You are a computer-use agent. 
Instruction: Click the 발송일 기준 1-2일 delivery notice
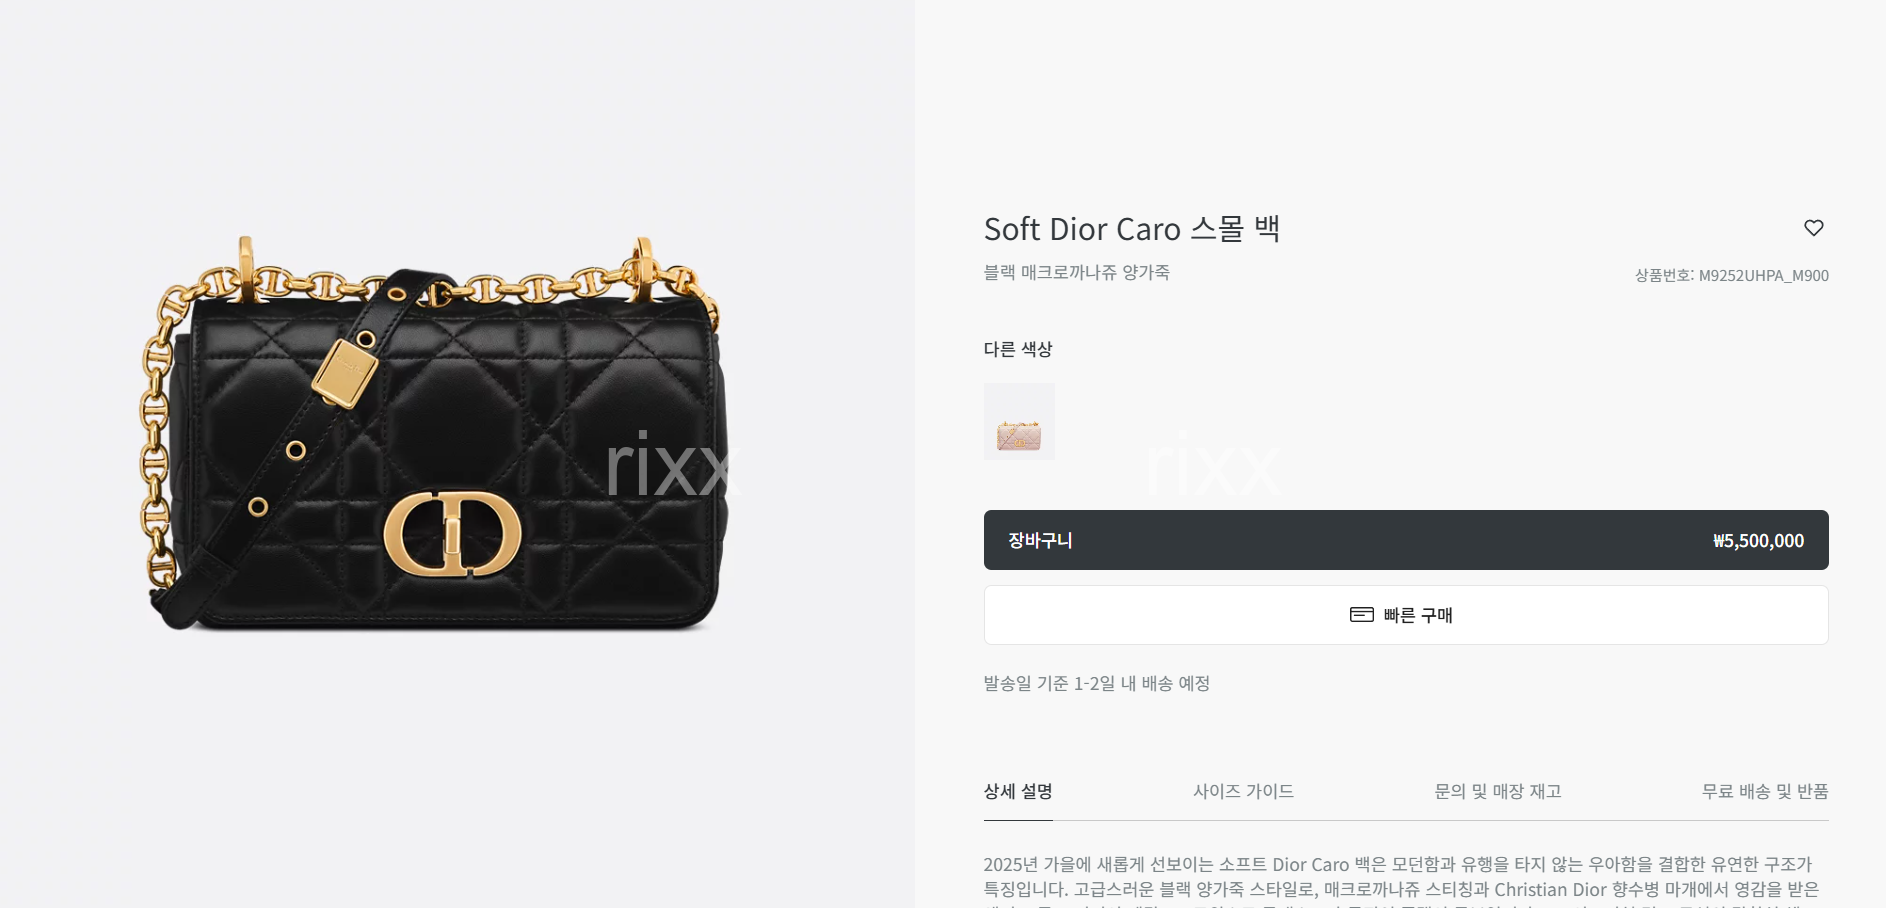click(x=1097, y=683)
